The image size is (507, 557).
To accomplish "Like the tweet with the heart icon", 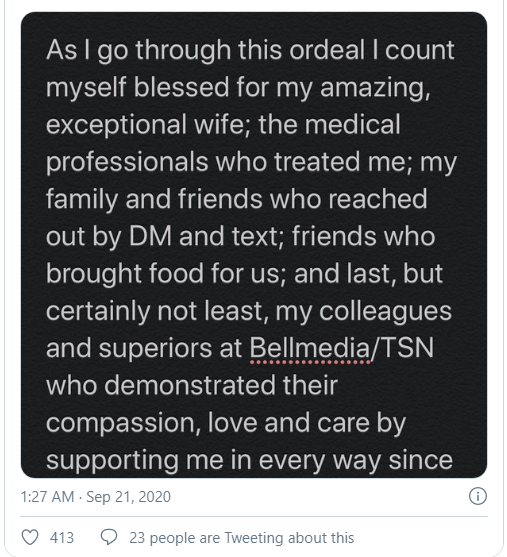I will coord(30,537).
